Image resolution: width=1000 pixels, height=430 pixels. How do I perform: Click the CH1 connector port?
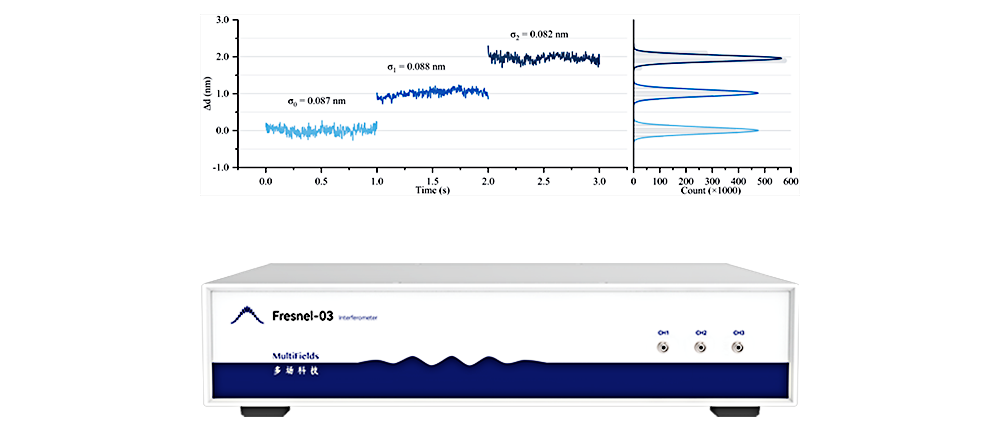(x=662, y=348)
